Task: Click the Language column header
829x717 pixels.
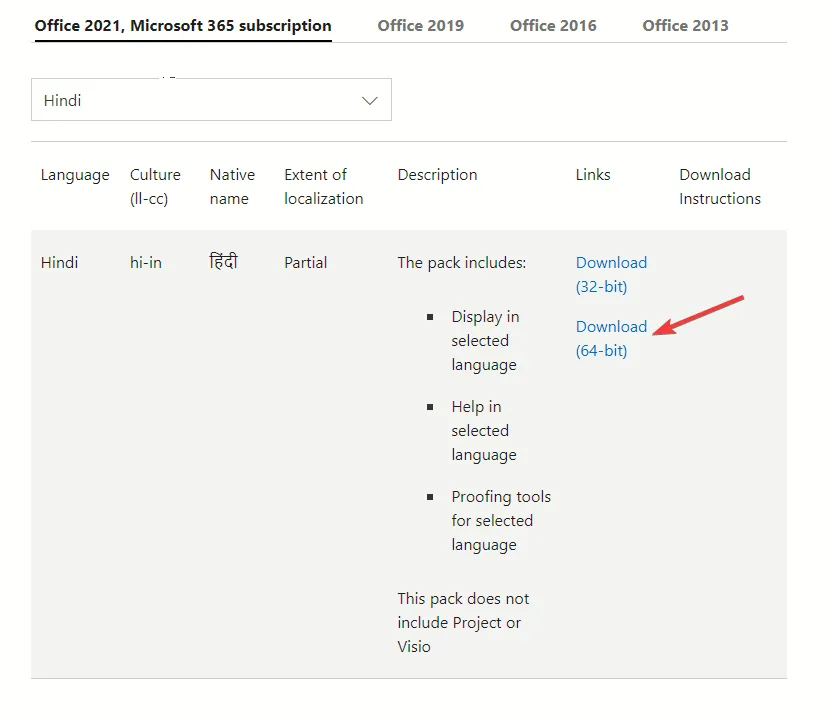Action: pos(75,174)
